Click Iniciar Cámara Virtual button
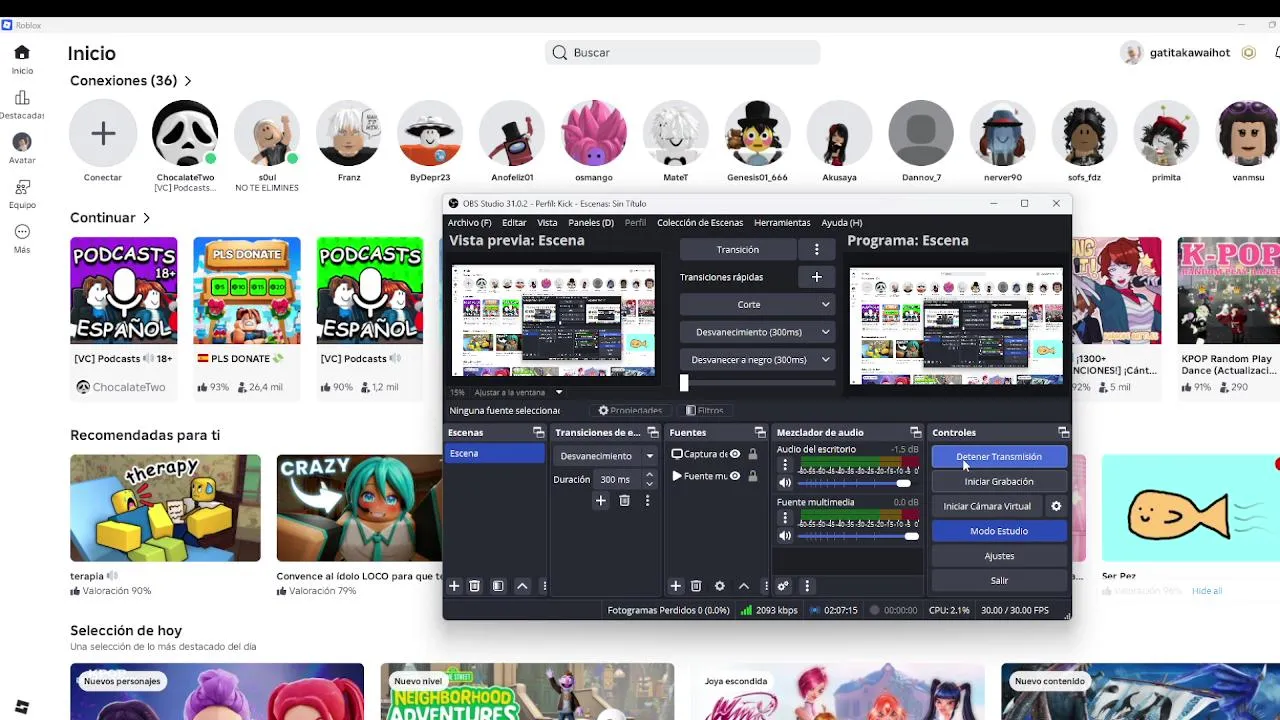Screen dimensions: 1280x720 (987, 506)
